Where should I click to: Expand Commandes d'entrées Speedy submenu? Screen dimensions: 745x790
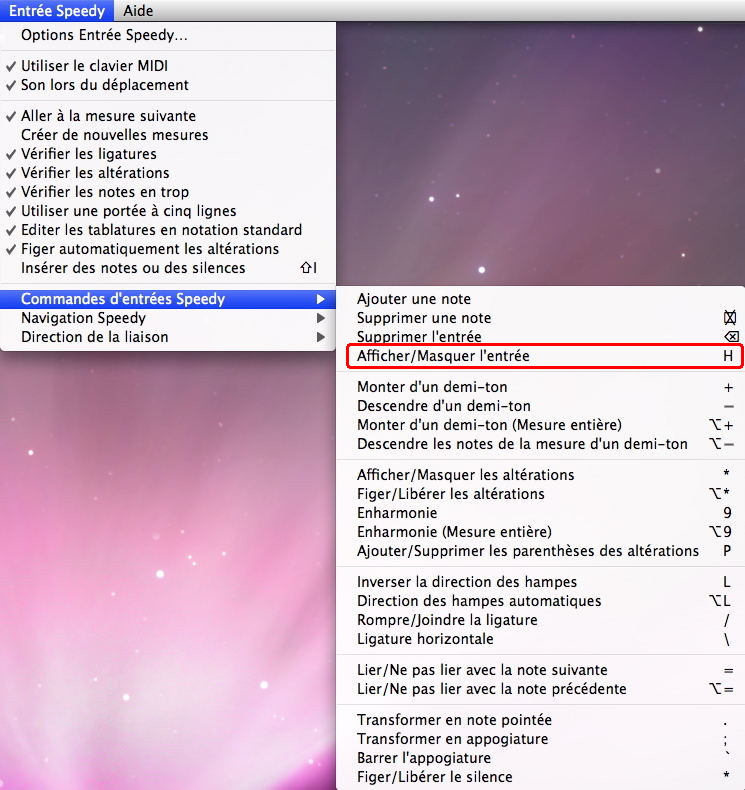122,299
